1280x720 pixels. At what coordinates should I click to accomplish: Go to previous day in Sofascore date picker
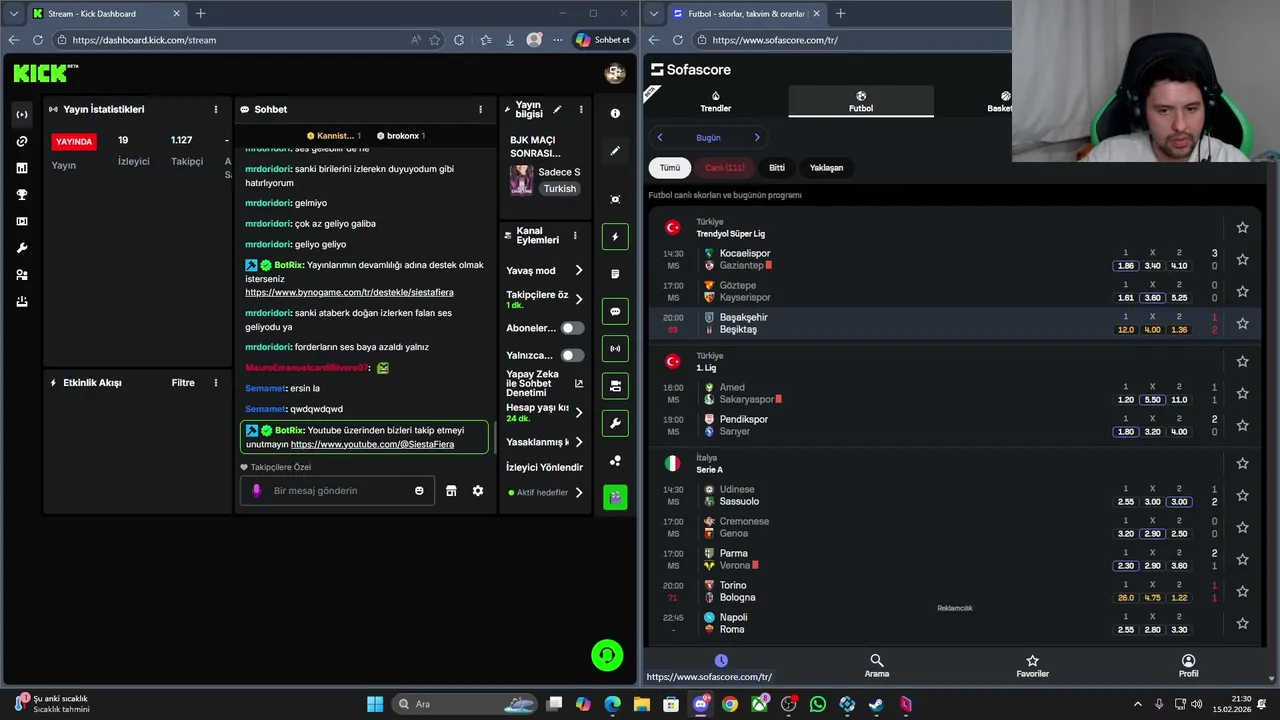(x=660, y=138)
